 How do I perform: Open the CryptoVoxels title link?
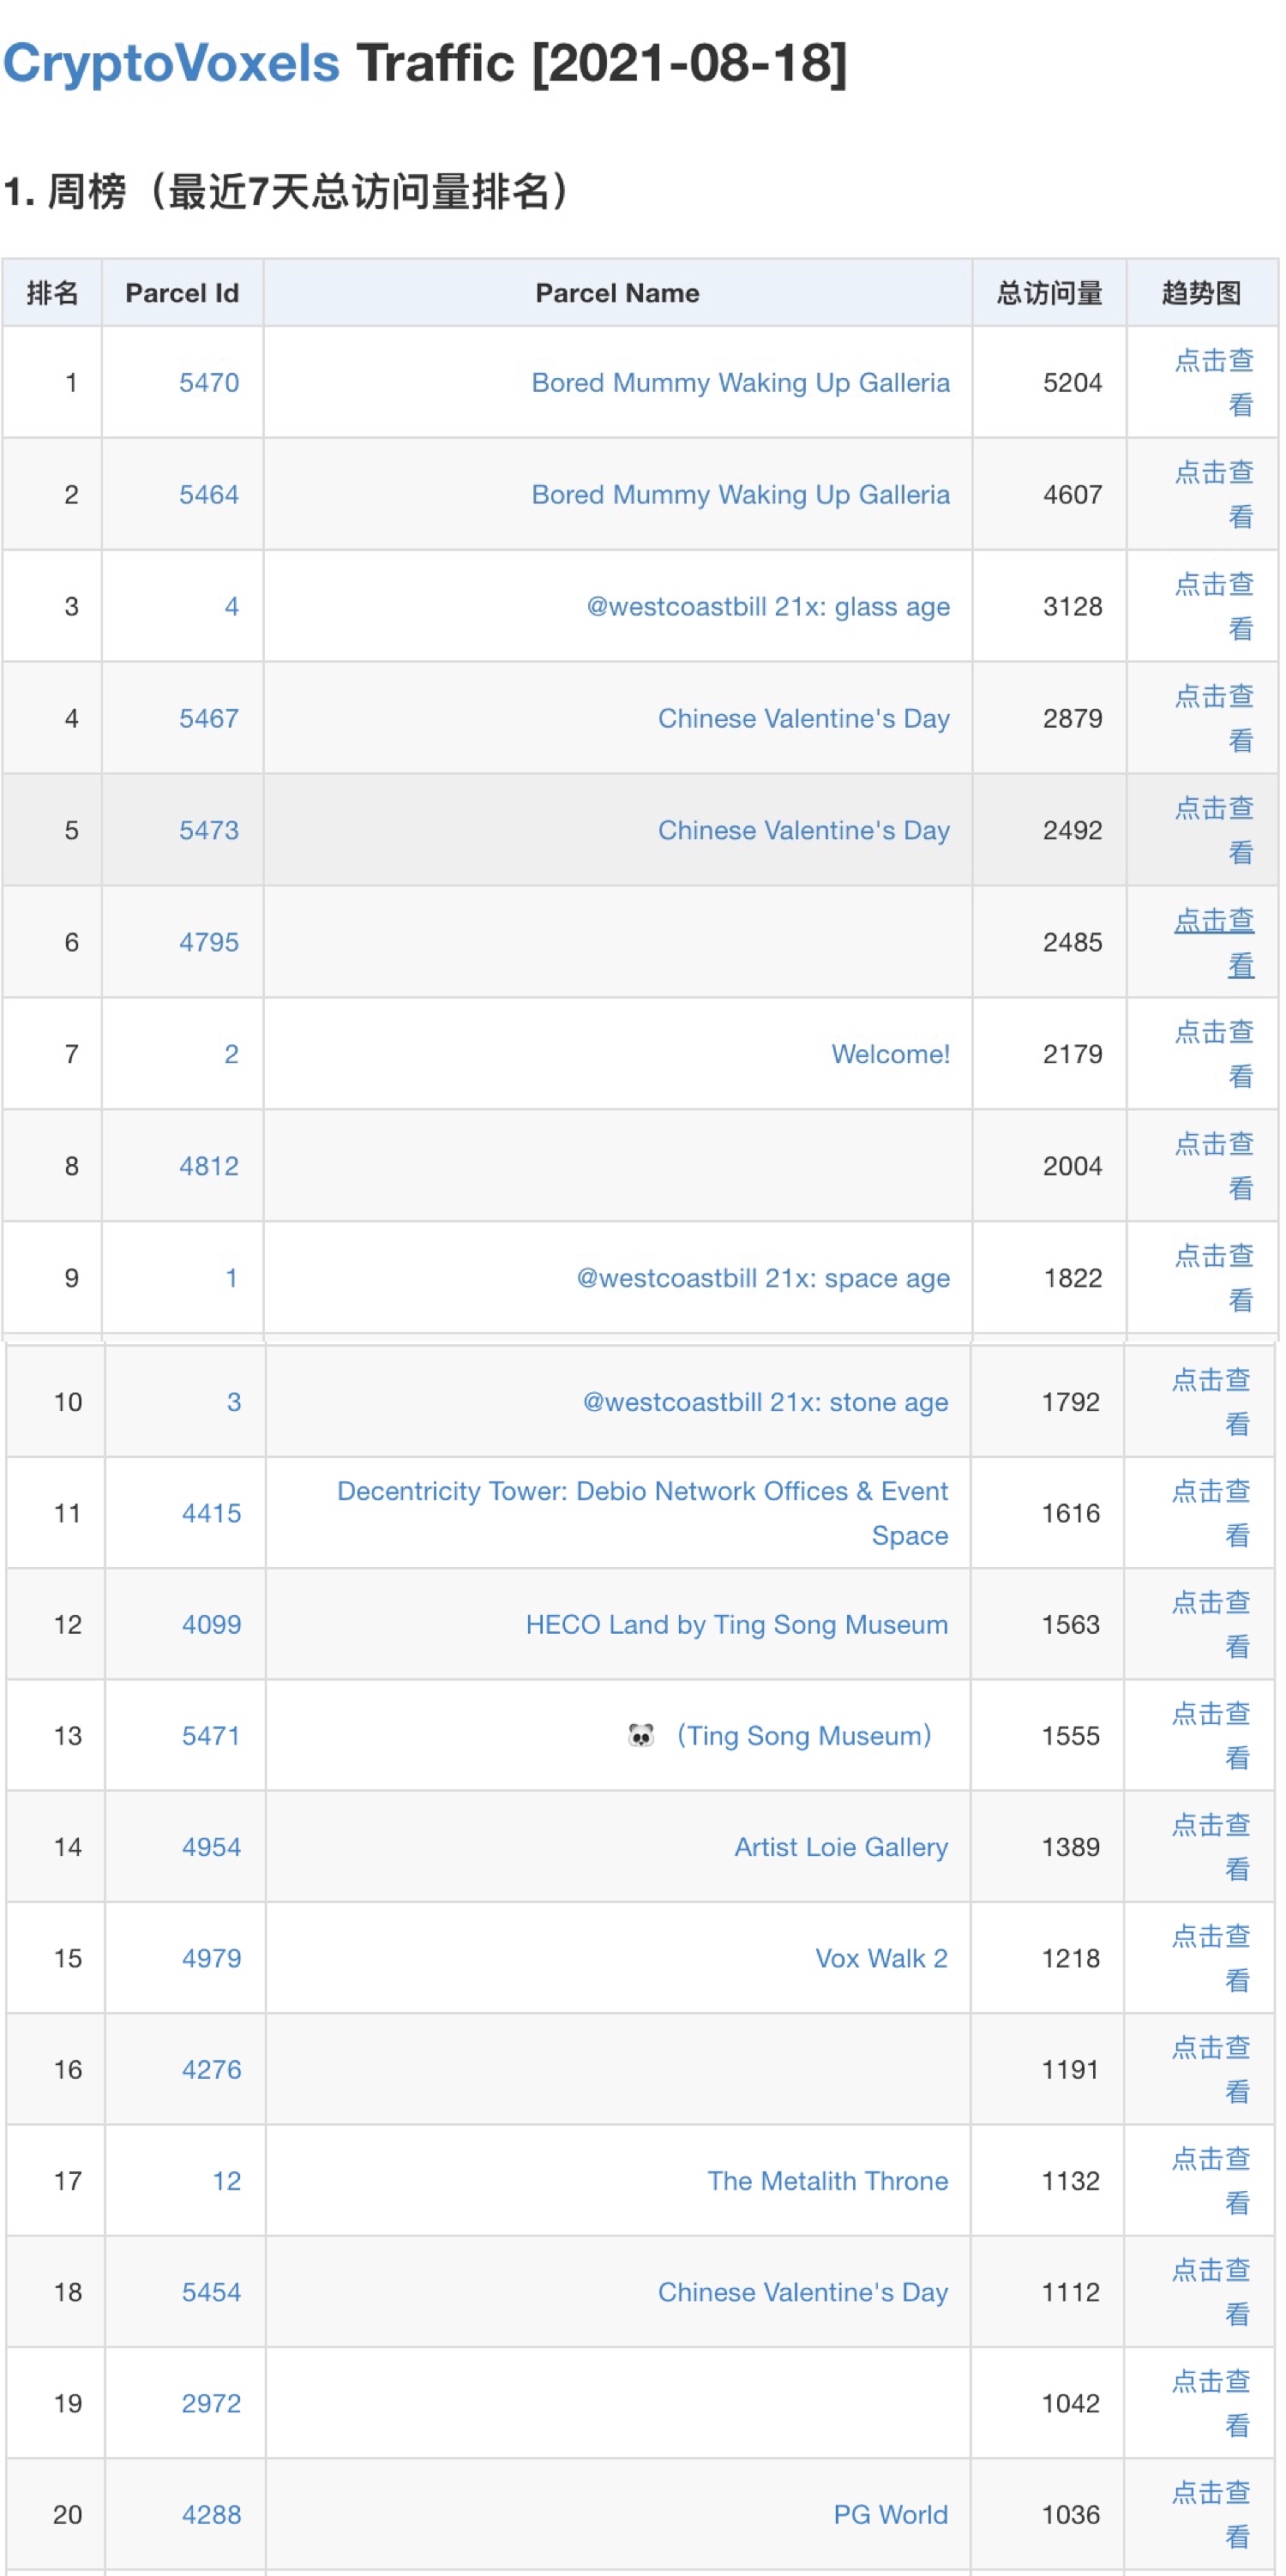(x=171, y=63)
